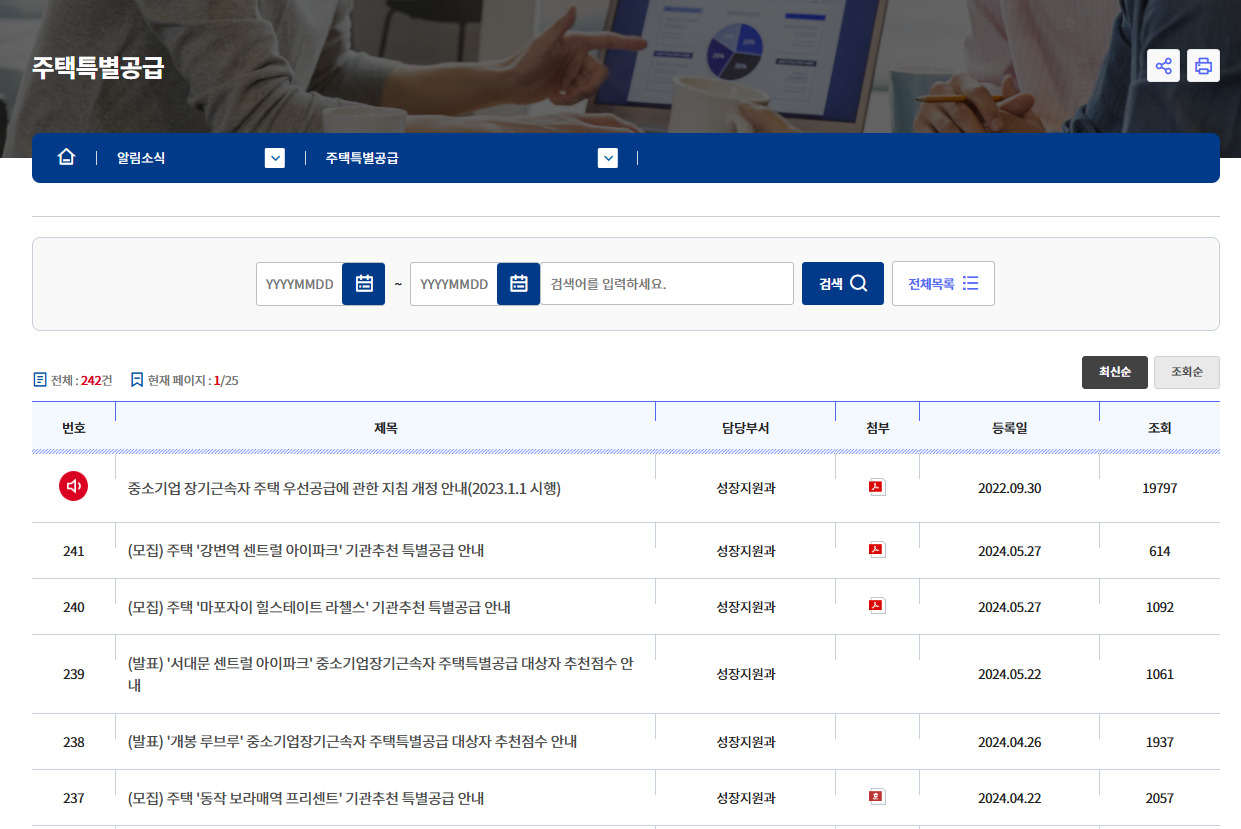Image resolution: width=1241 pixels, height=829 pixels.
Task: Click 알림소식 breadcrumb label
Action: (x=141, y=158)
